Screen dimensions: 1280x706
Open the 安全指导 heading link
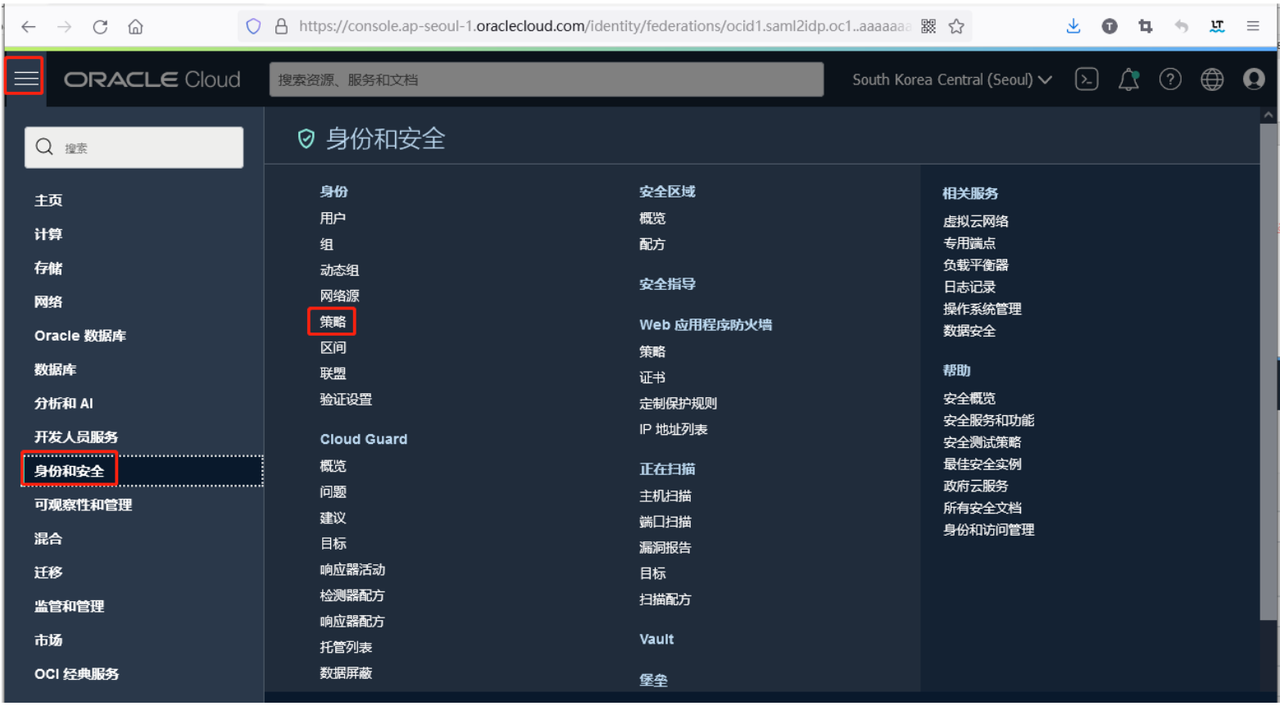pyautogui.click(x=667, y=284)
